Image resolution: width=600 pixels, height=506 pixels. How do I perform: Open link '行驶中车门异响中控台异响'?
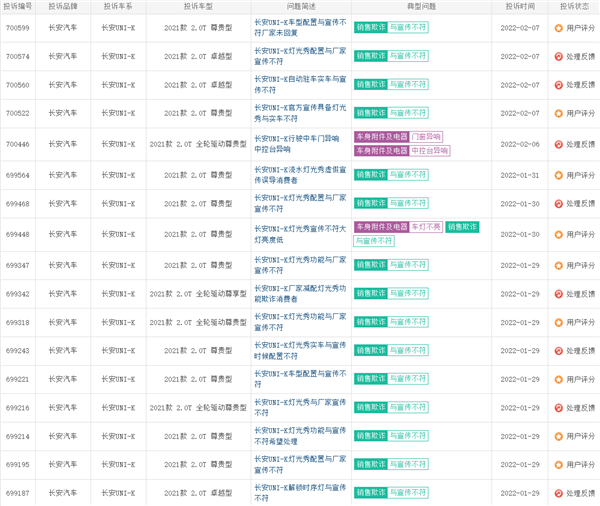point(297,144)
